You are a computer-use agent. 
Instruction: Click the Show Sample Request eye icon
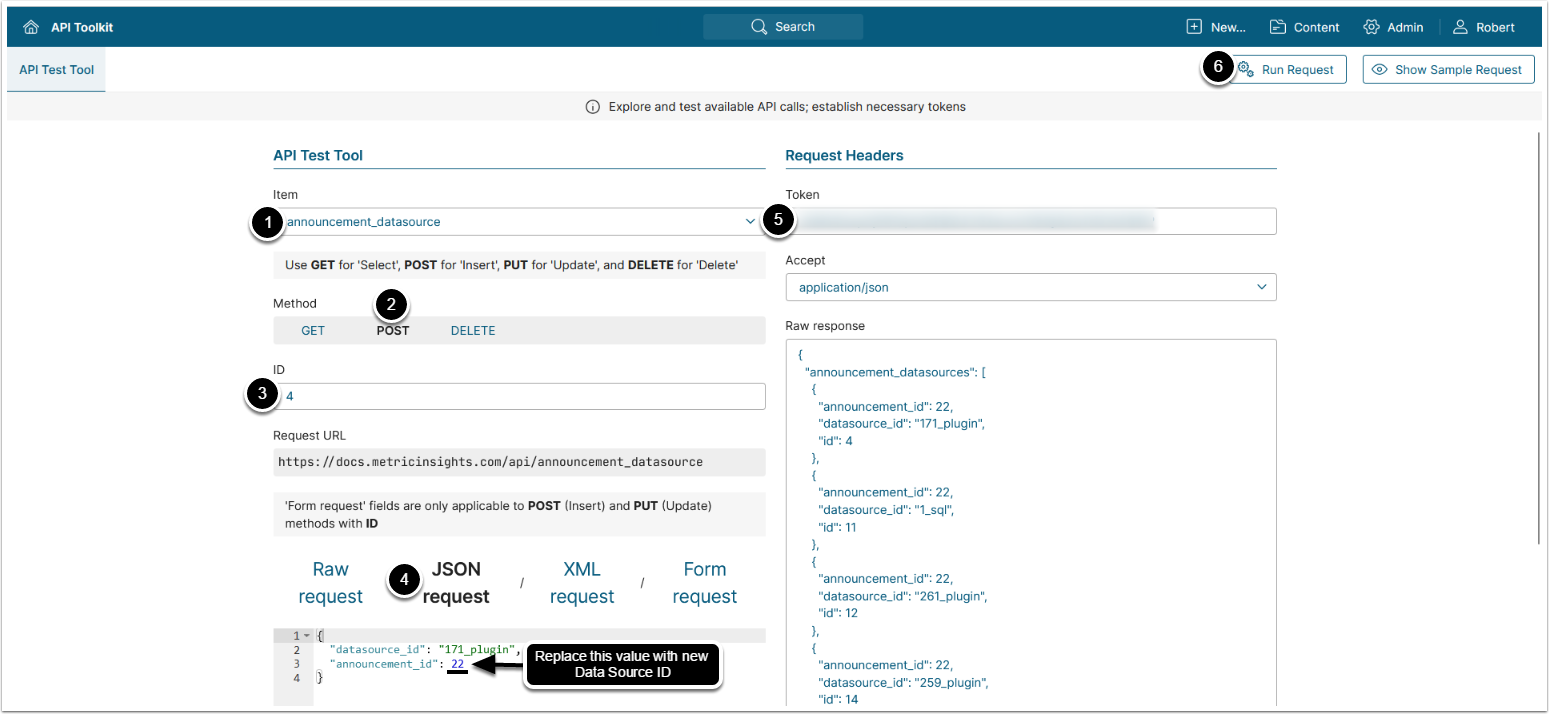pyautogui.click(x=1380, y=70)
